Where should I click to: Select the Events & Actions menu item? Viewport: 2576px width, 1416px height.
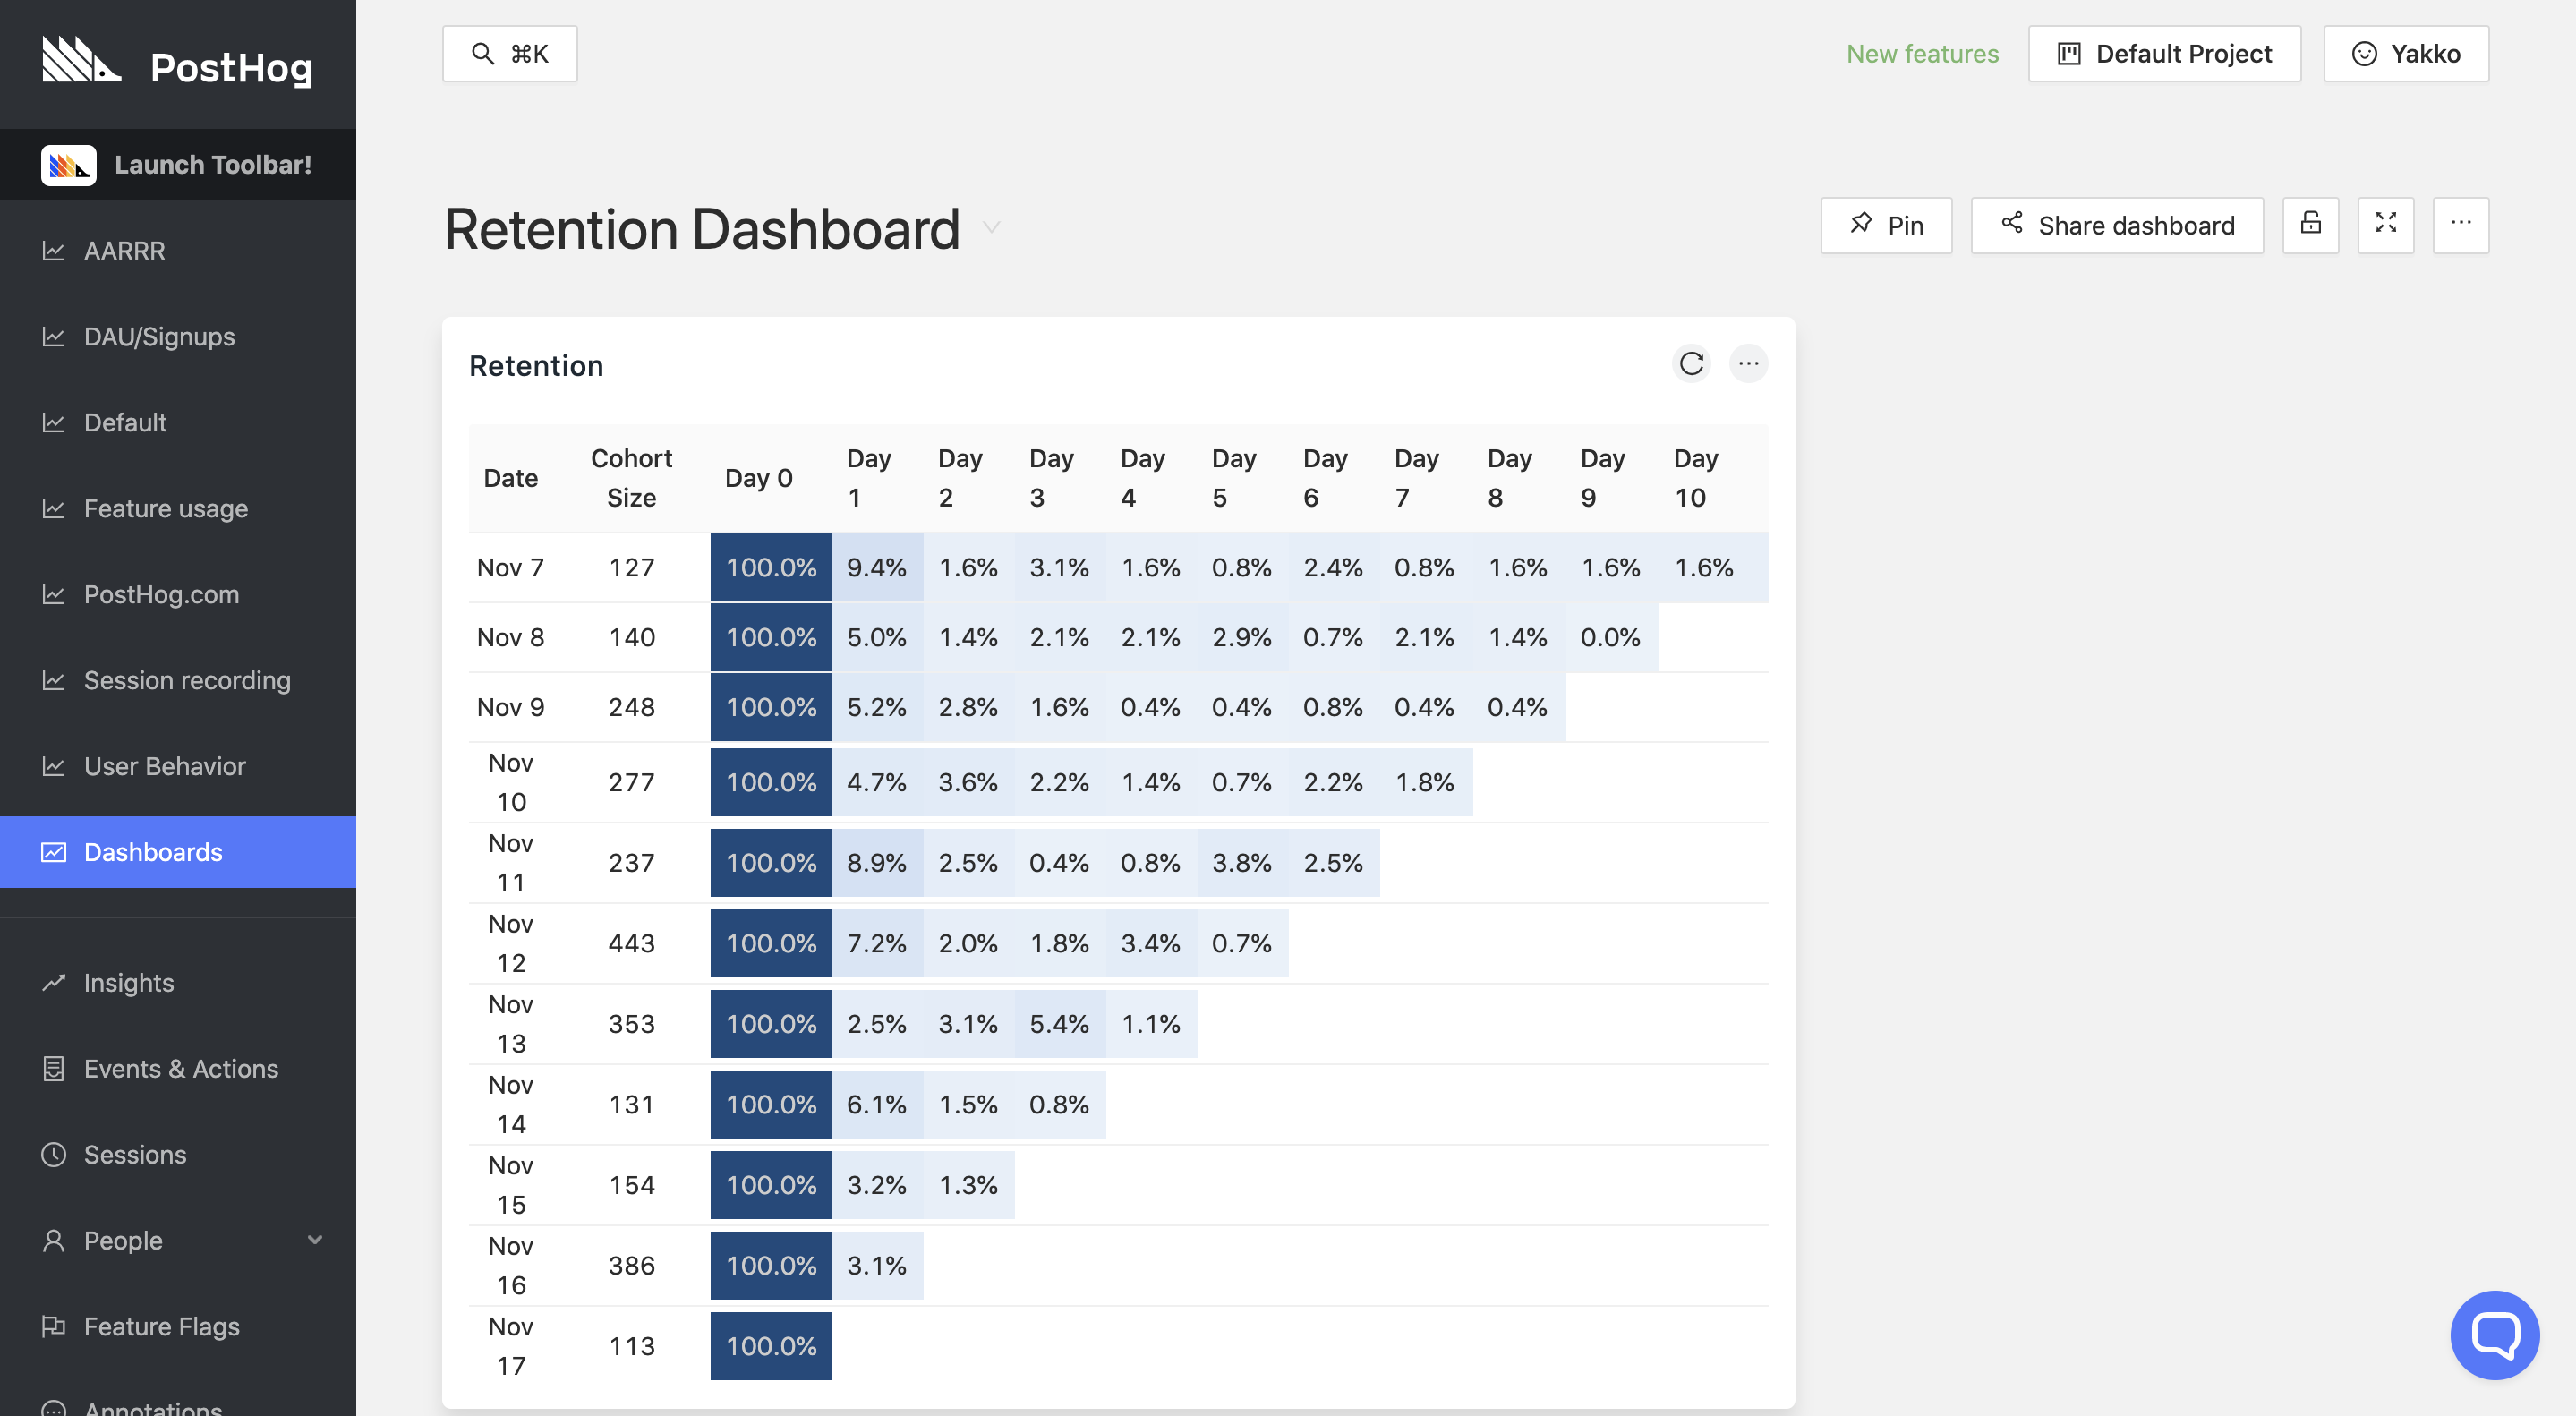182,1067
